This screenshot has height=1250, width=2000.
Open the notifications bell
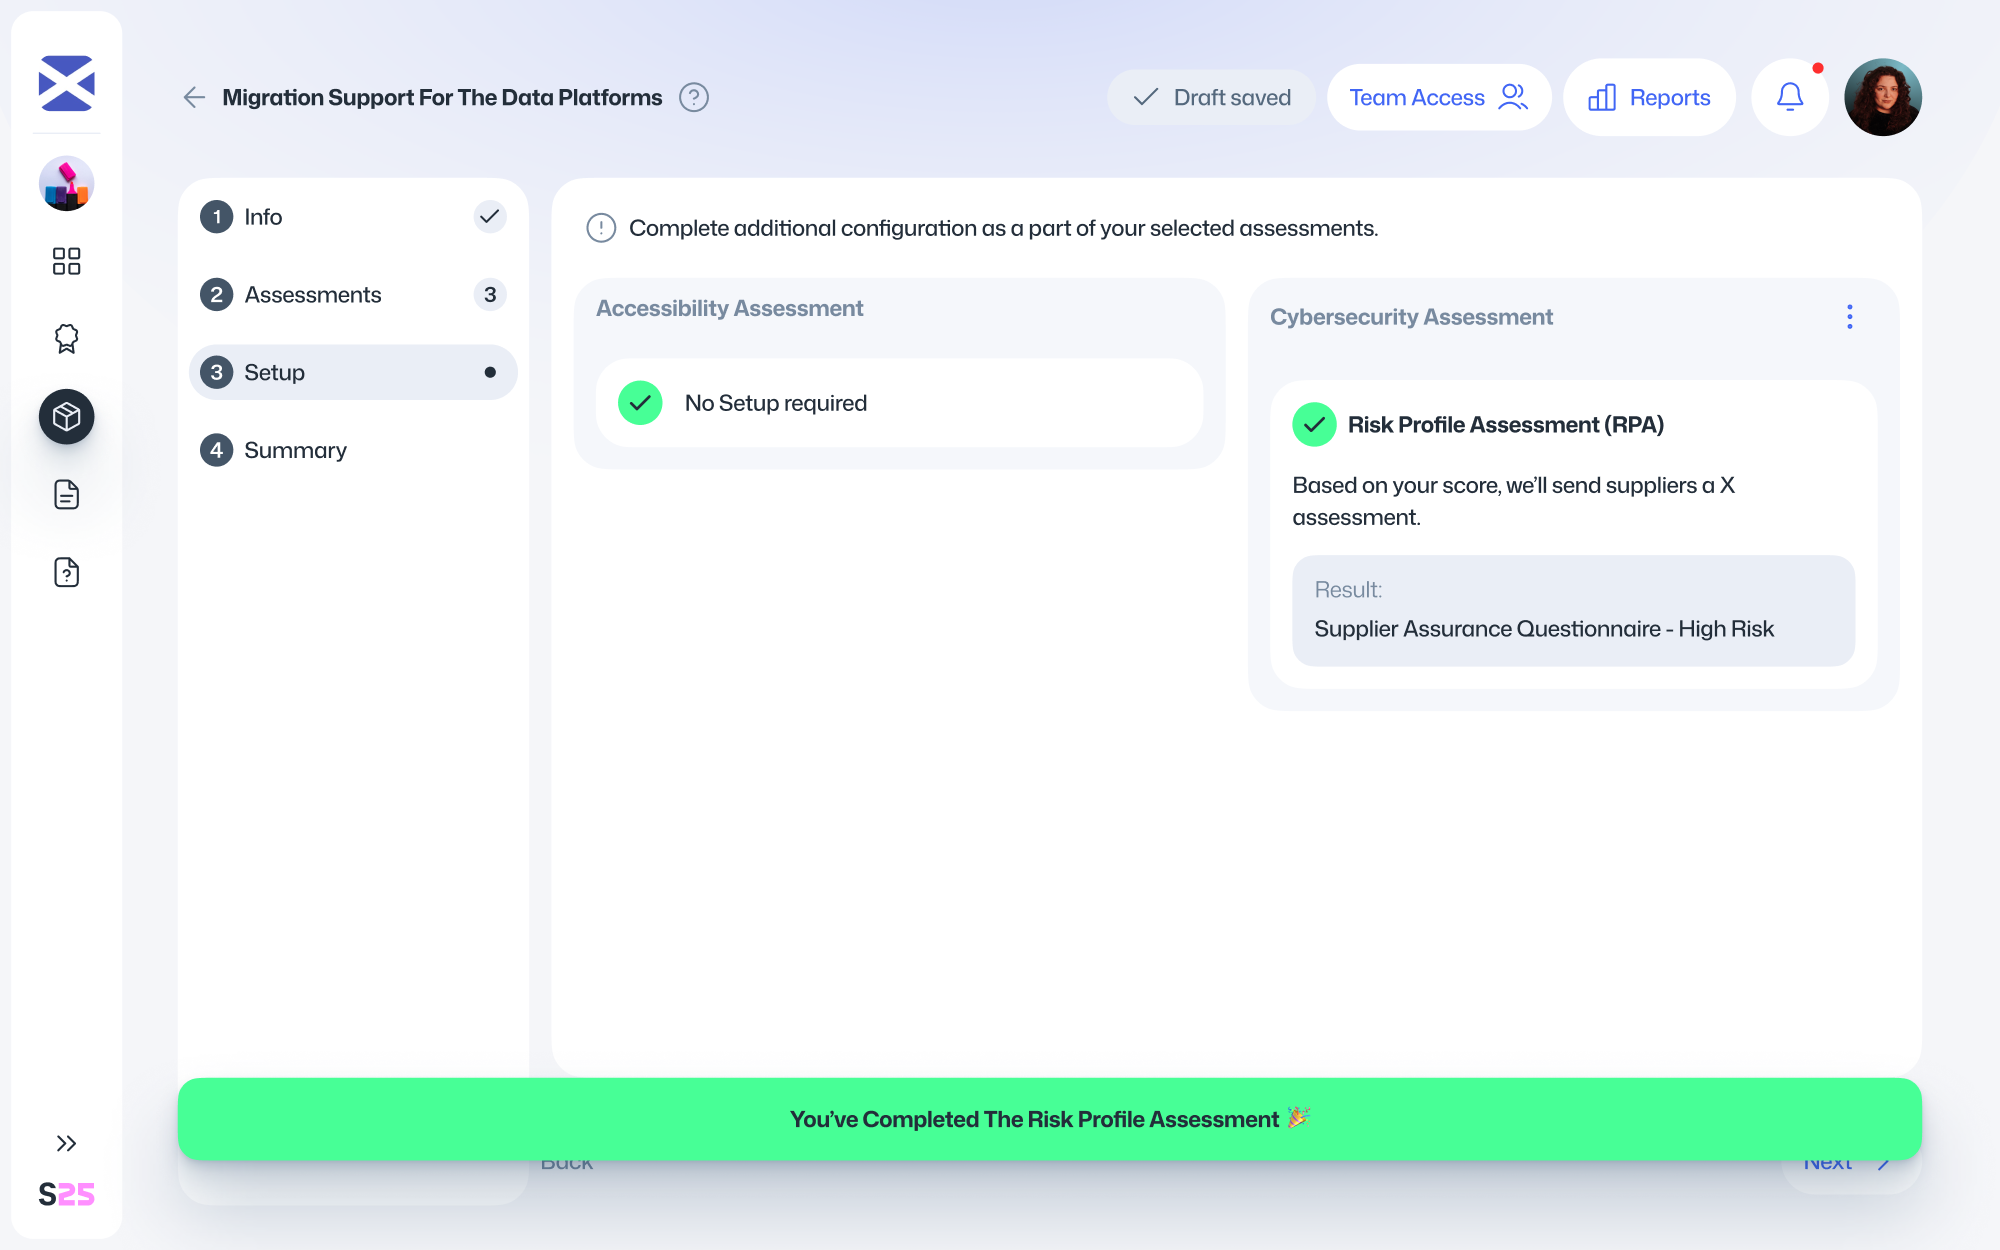coord(1789,97)
